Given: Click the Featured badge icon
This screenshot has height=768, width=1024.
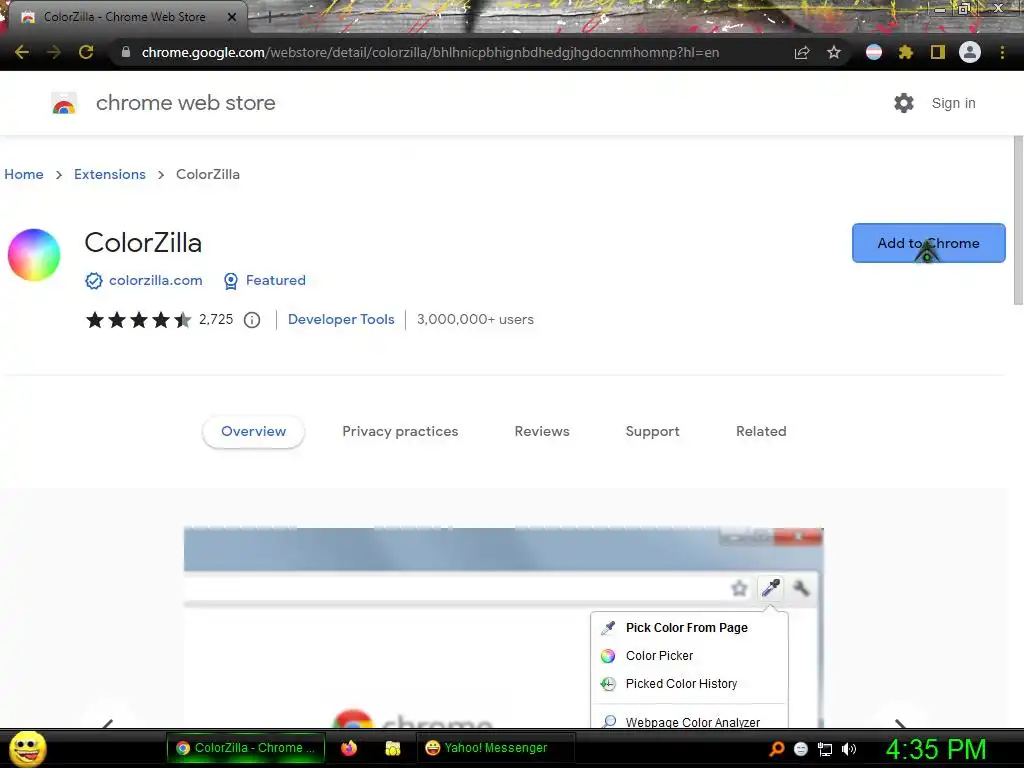Looking at the screenshot, I should [231, 281].
